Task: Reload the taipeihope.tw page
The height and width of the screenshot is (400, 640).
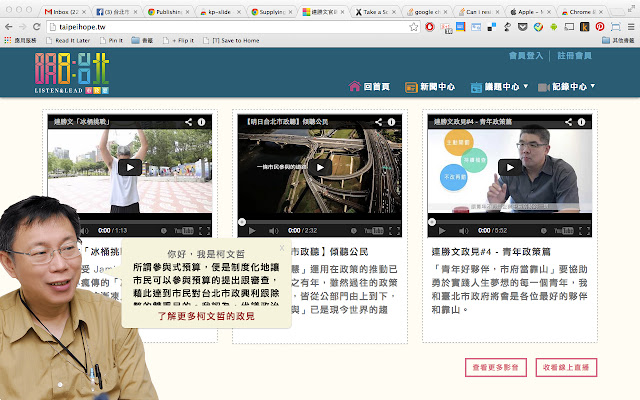Action: click(36, 27)
